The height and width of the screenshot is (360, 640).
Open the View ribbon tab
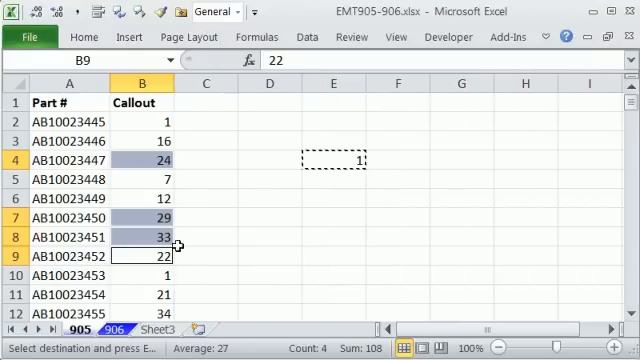396,37
